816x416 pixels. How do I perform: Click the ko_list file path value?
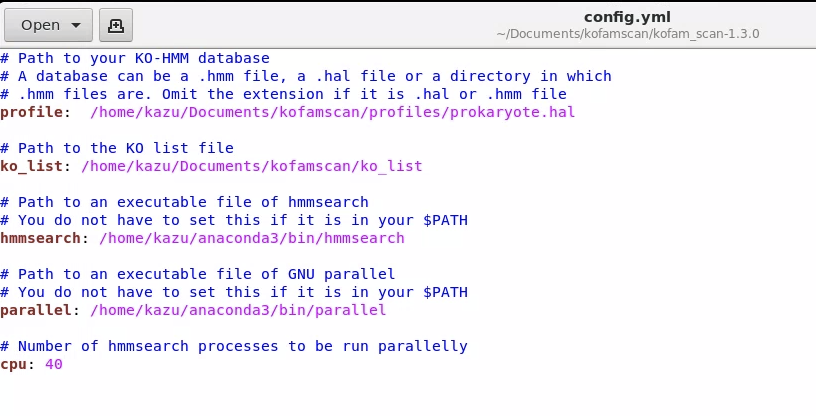point(252,166)
